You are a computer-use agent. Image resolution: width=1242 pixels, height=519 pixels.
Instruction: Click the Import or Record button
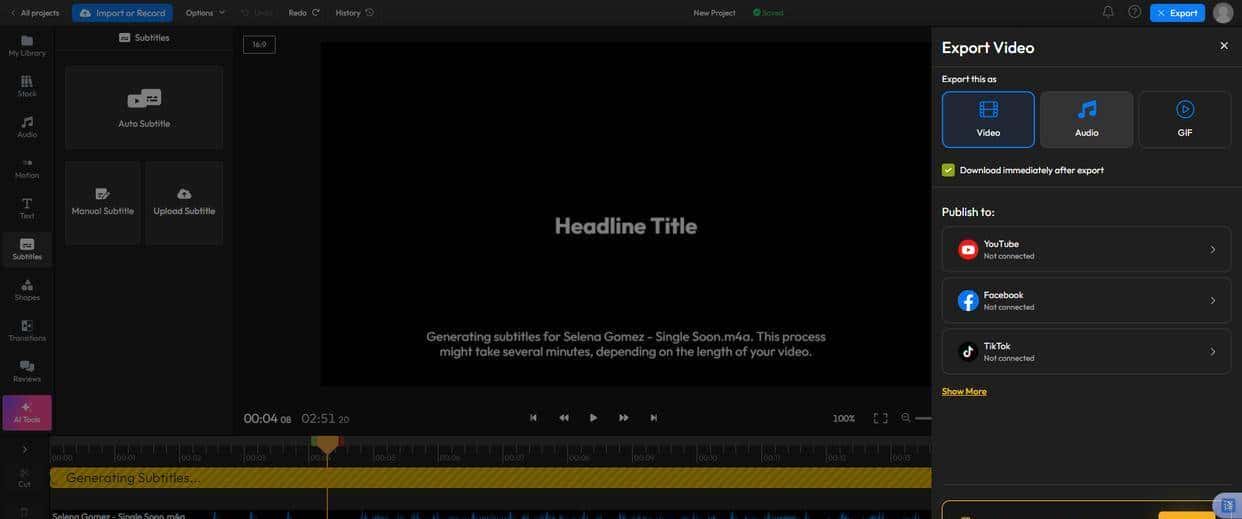coord(122,13)
